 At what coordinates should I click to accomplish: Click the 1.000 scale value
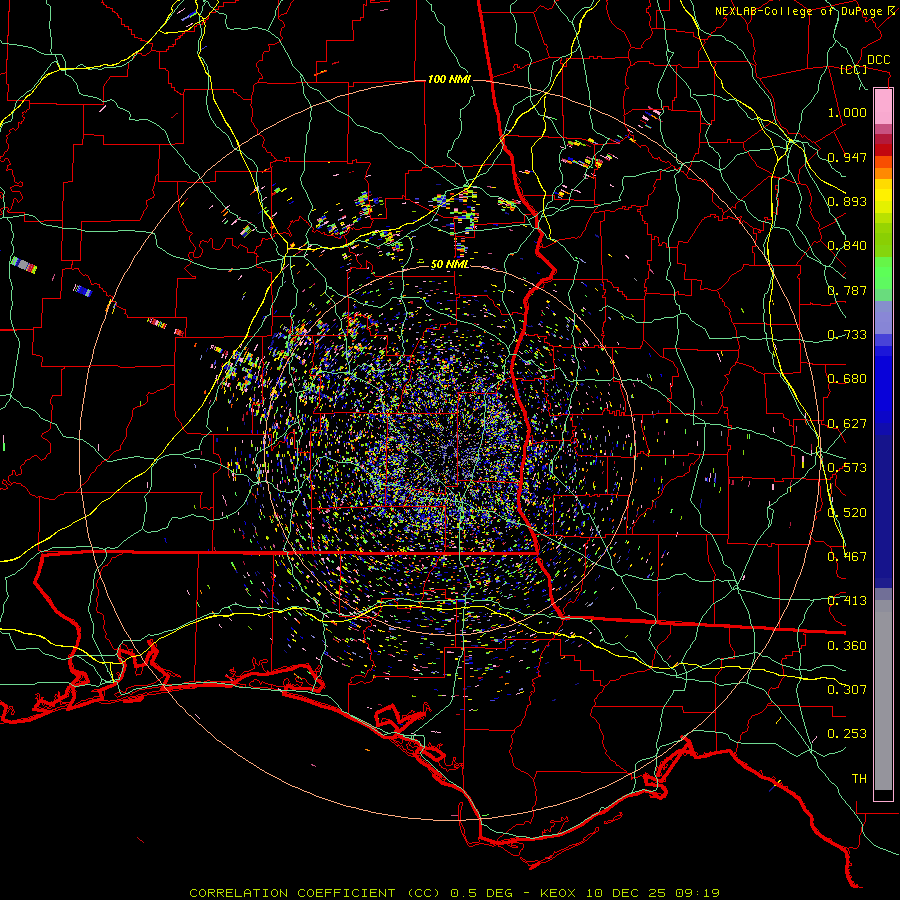point(847,112)
